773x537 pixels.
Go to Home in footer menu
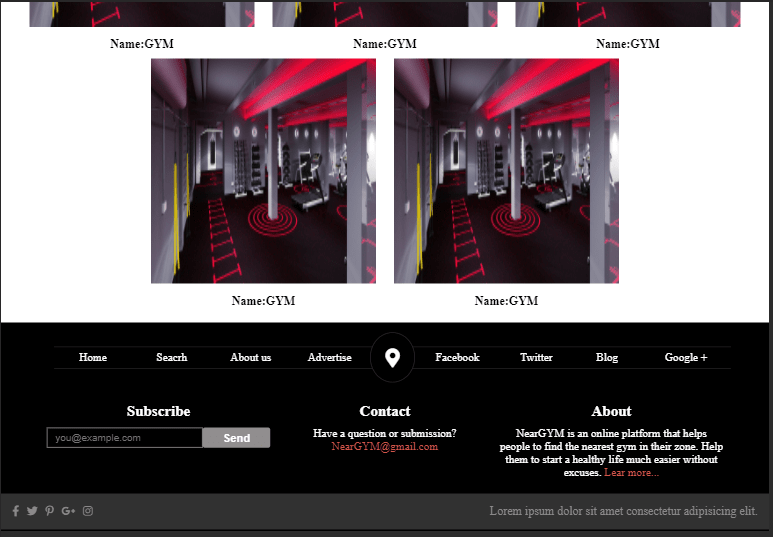click(93, 357)
